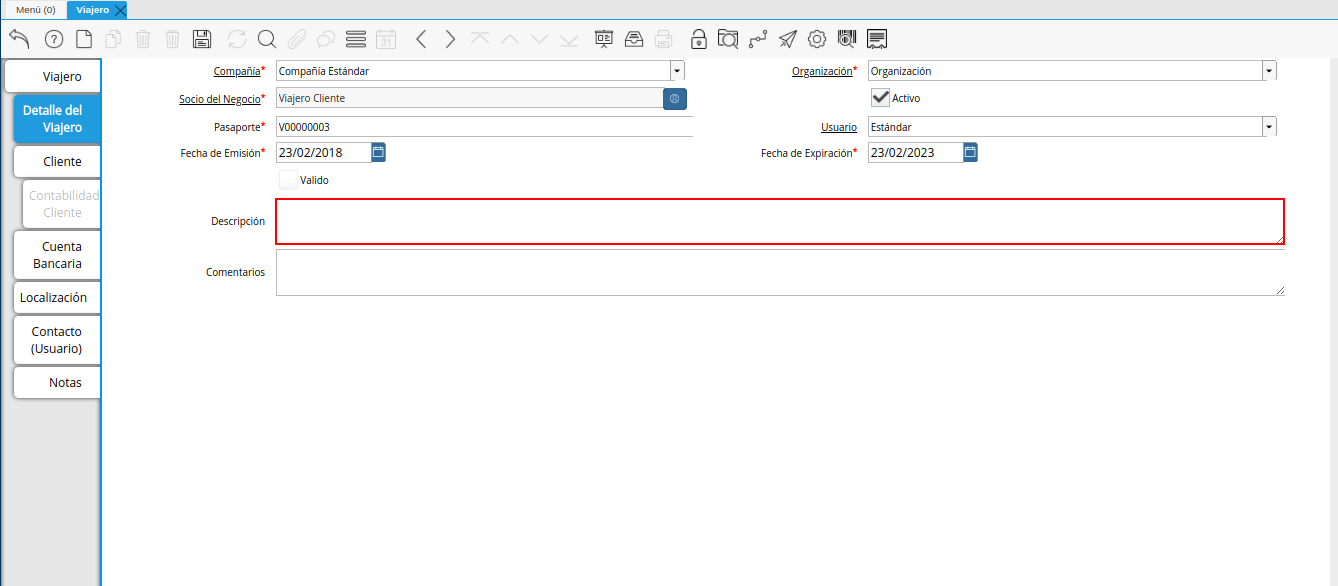Click the second trash Delete selection icon
Viewport: 1338px width, 586px height.
[173, 39]
